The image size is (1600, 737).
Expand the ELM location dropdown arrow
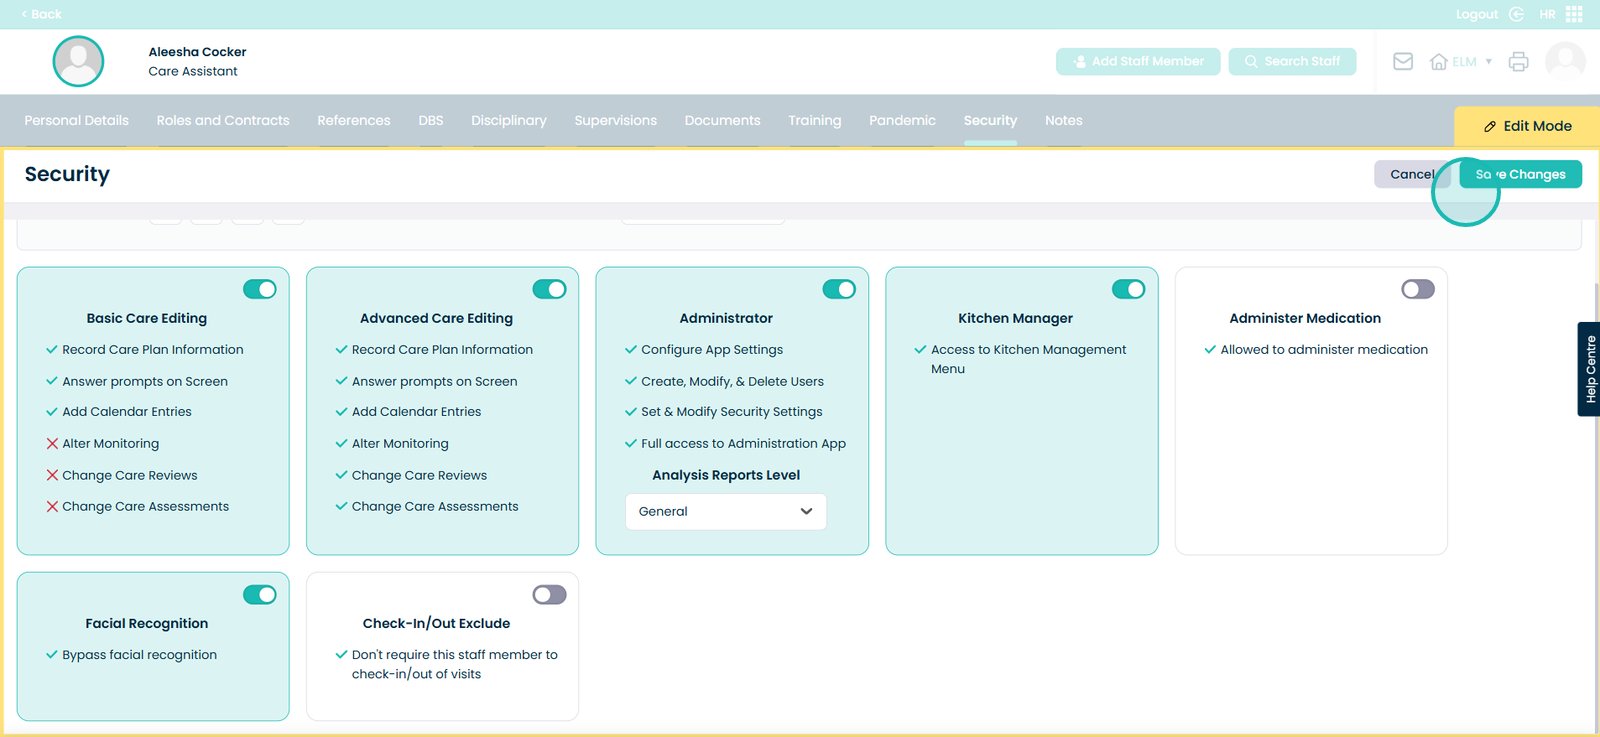[1488, 62]
